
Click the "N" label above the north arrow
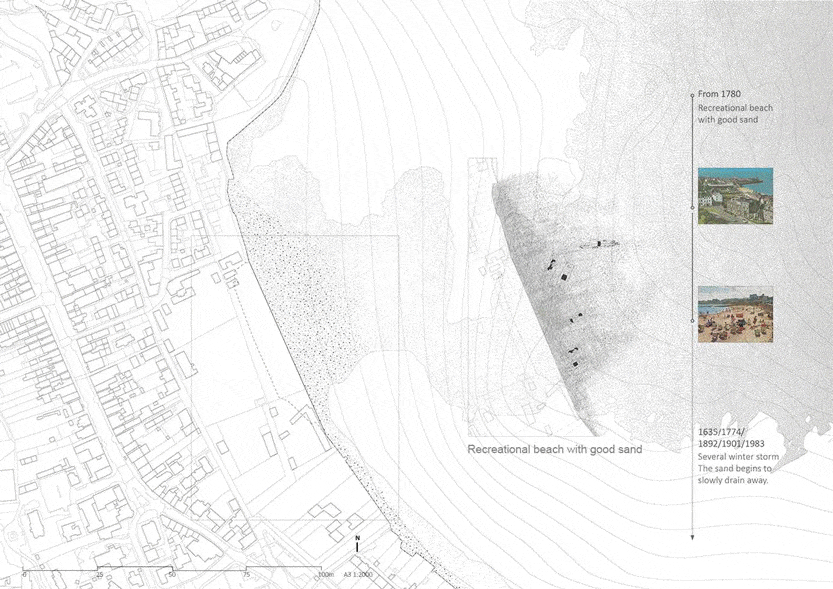coord(357,537)
